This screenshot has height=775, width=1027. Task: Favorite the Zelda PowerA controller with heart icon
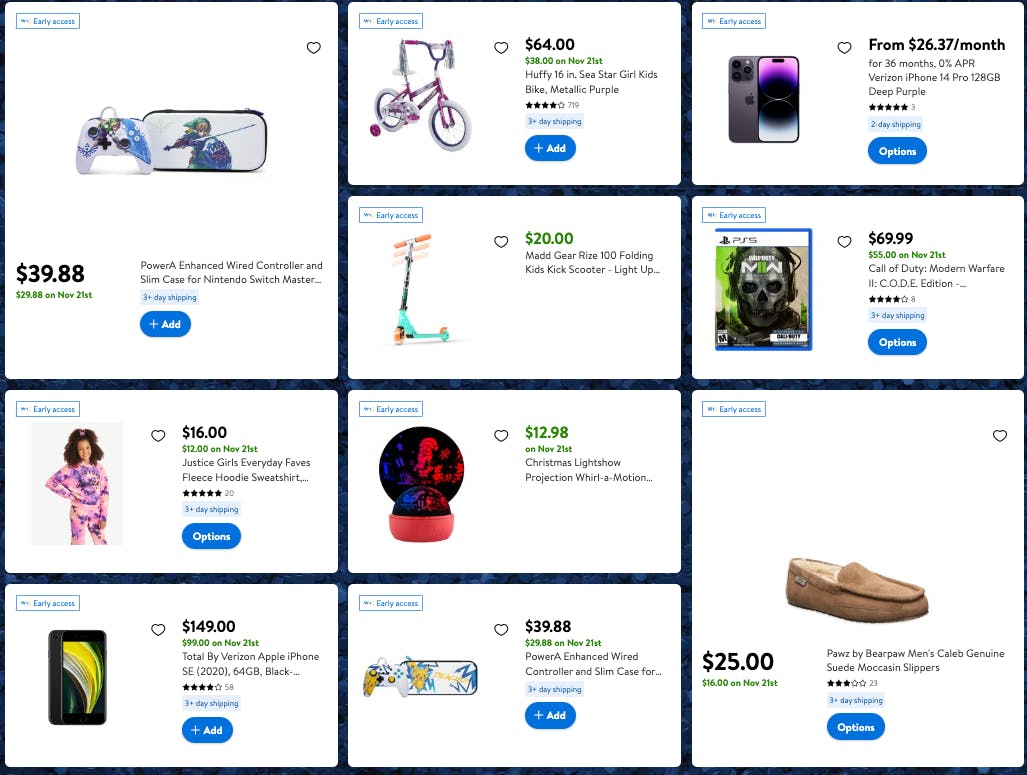(314, 48)
